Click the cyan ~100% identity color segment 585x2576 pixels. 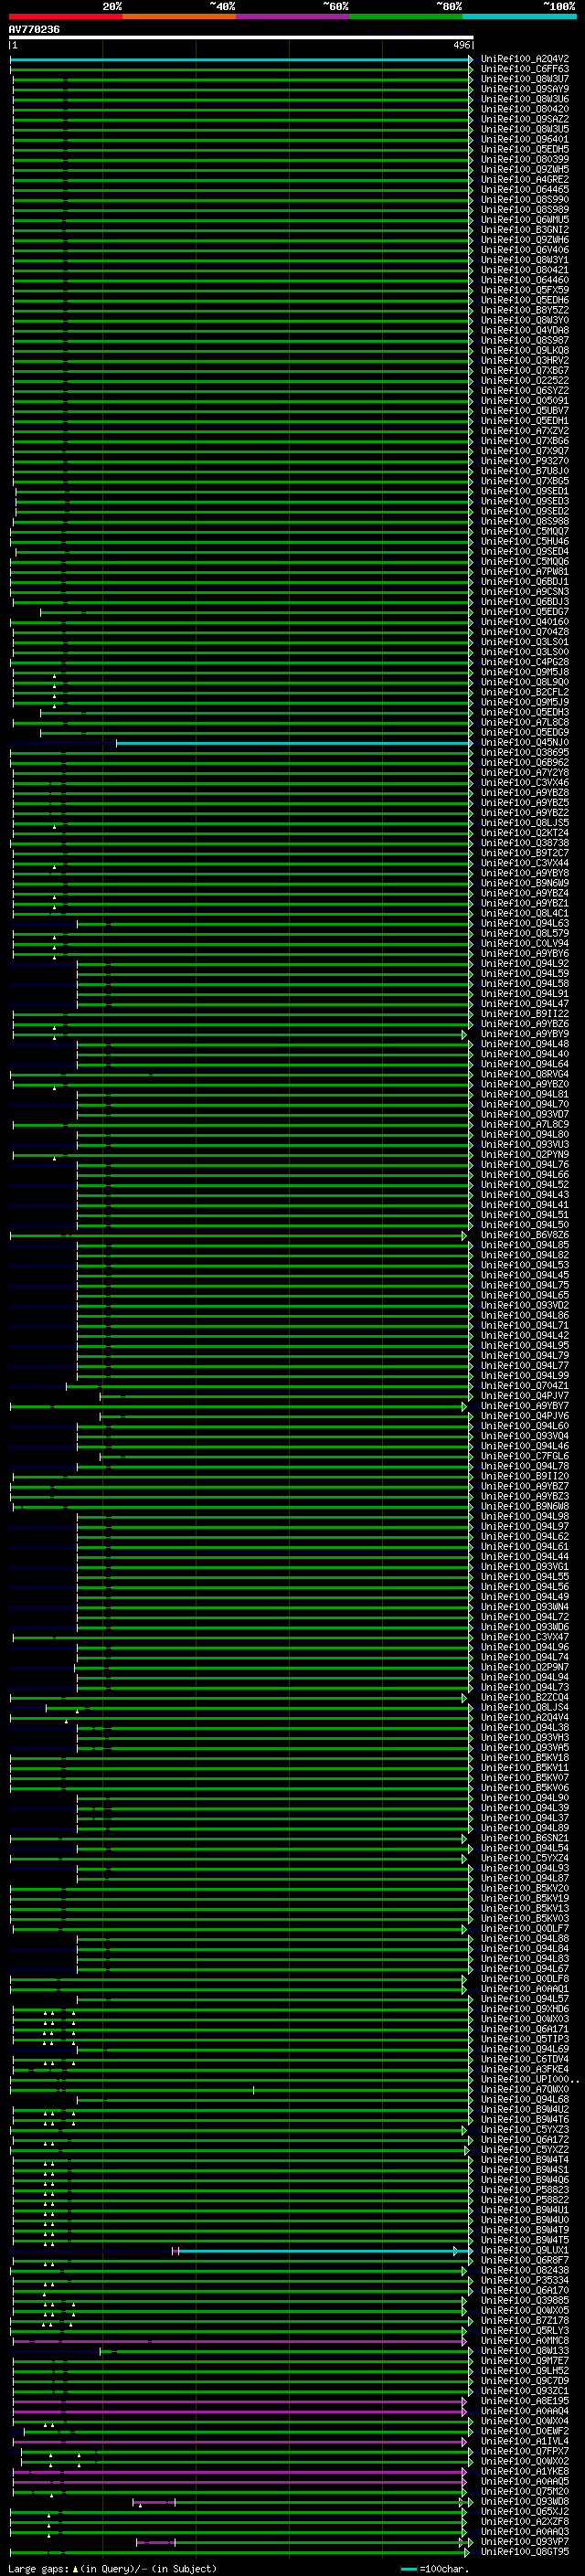tap(520, 16)
